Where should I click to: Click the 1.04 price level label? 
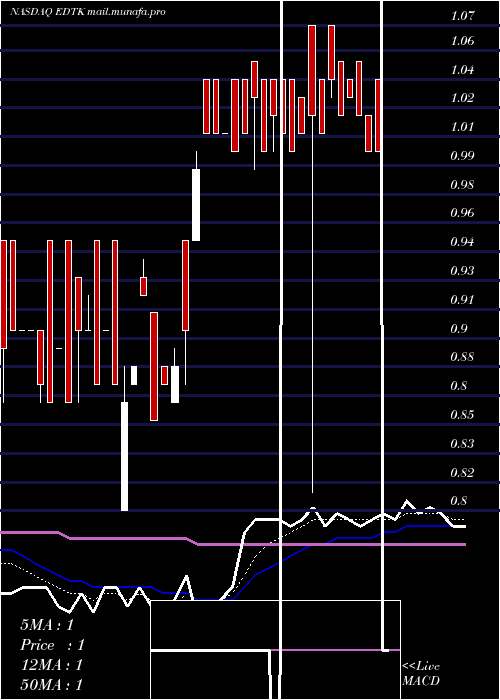[x=462, y=70]
